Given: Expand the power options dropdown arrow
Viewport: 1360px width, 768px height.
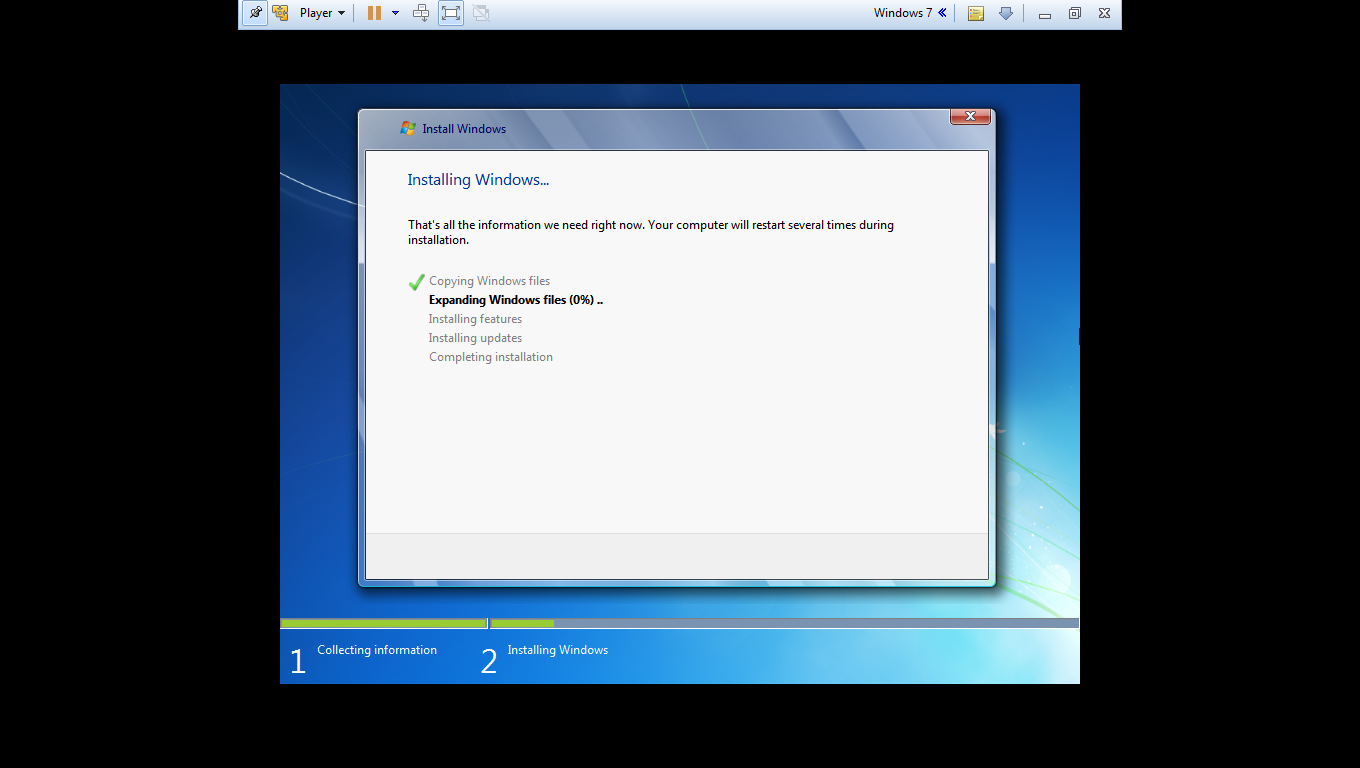Looking at the screenshot, I should pyautogui.click(x=395, y=13).
